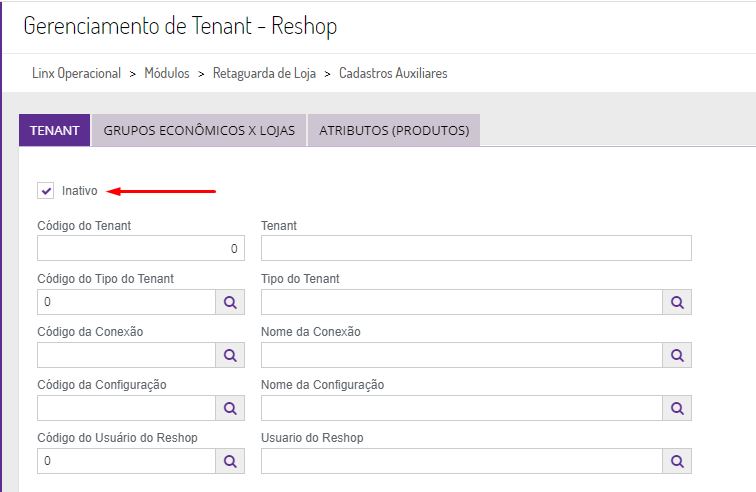Image resolution: width=756 pixels, height=492 pixels.
Task: Search Código do Usuário do Reshop
Action: point(229,461)
